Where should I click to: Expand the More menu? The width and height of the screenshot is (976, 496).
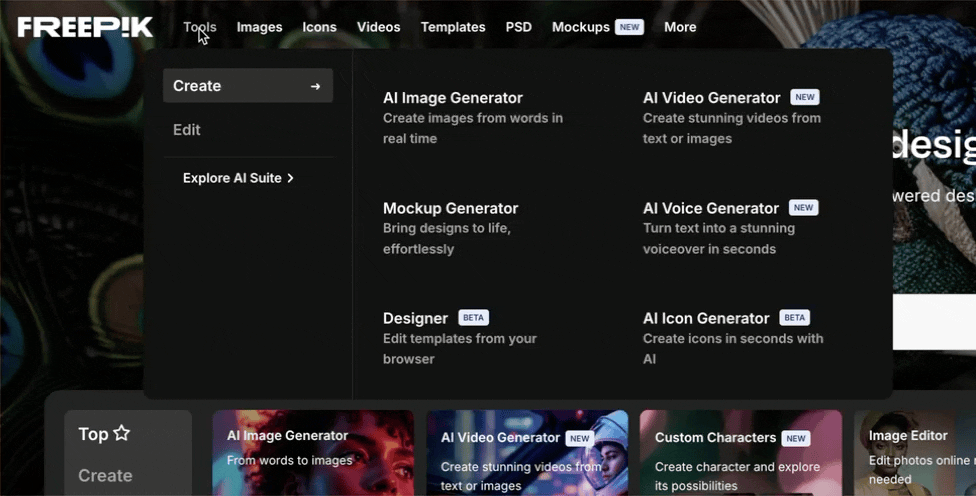tap(680, 27)
